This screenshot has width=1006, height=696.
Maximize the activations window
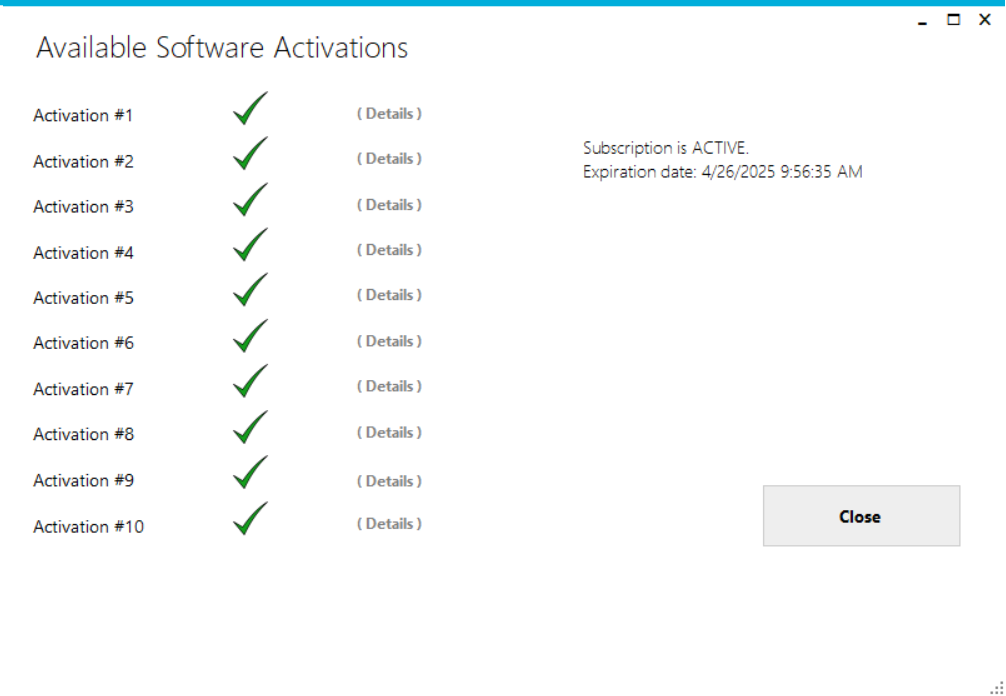coord(954,20)
